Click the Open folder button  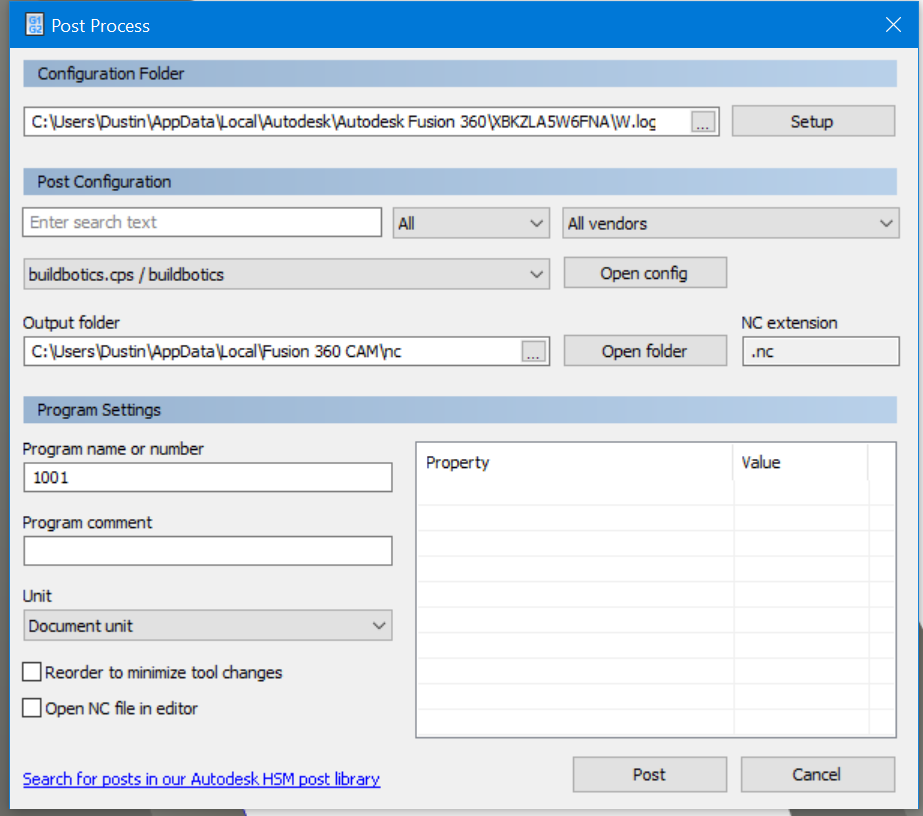(x=644, y=351)
